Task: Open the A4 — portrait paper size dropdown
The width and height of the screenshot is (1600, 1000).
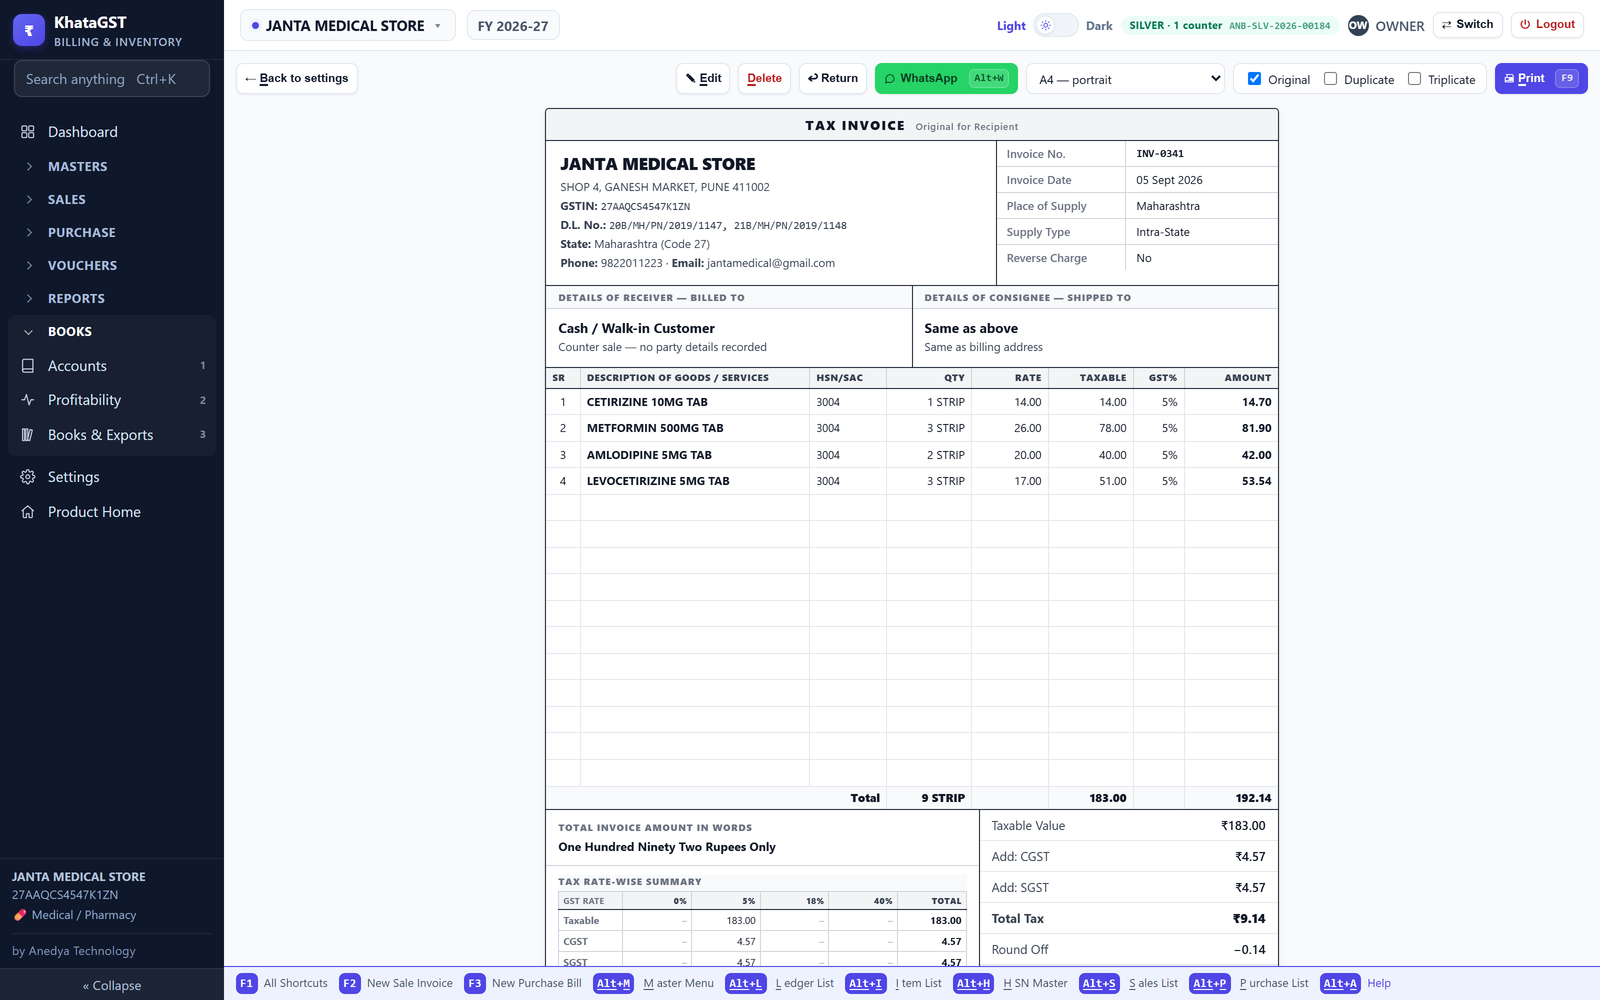Action: (1125, 79)
